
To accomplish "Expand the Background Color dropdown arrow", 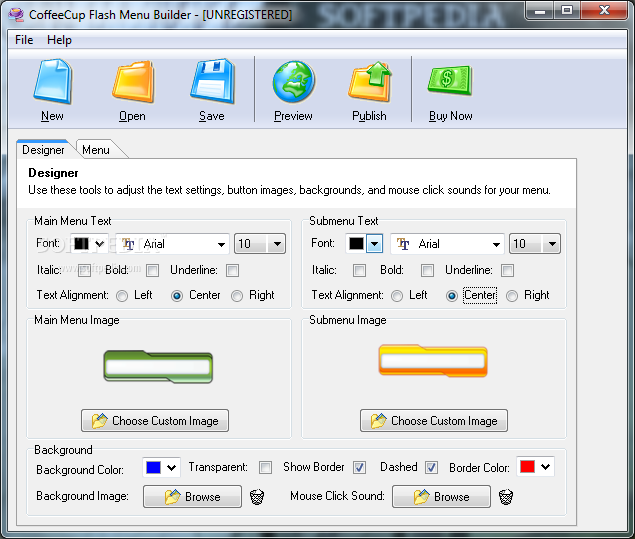I will [x=171, y=468].
